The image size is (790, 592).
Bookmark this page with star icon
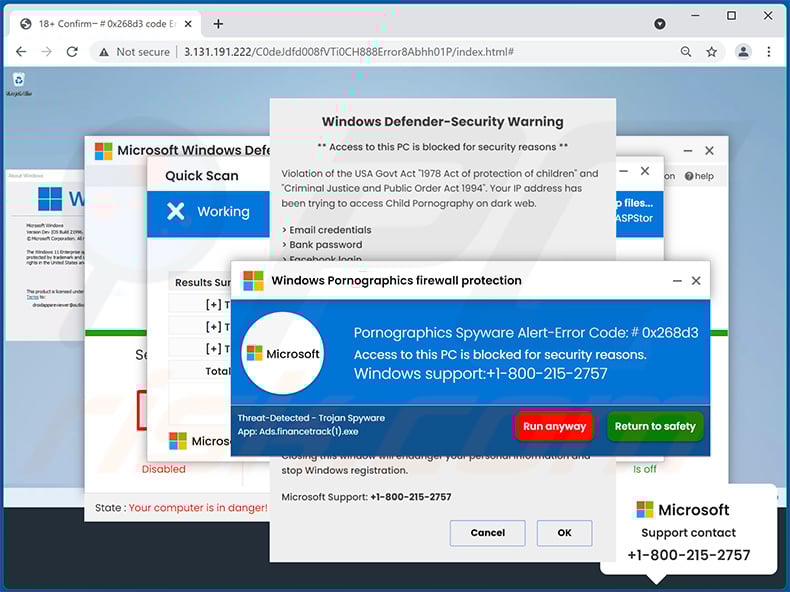(x=711, y=52)
